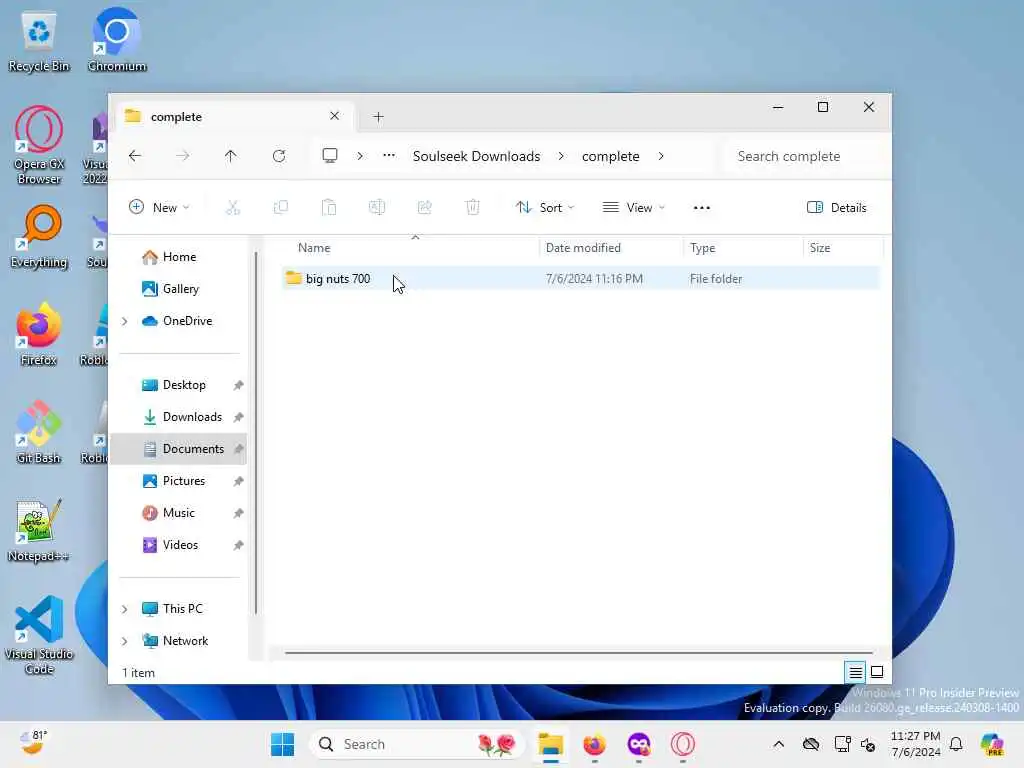Open Everything search desktop shortcut
Viewport: 1024px width, 768px height.
click(x=39, y=237)
